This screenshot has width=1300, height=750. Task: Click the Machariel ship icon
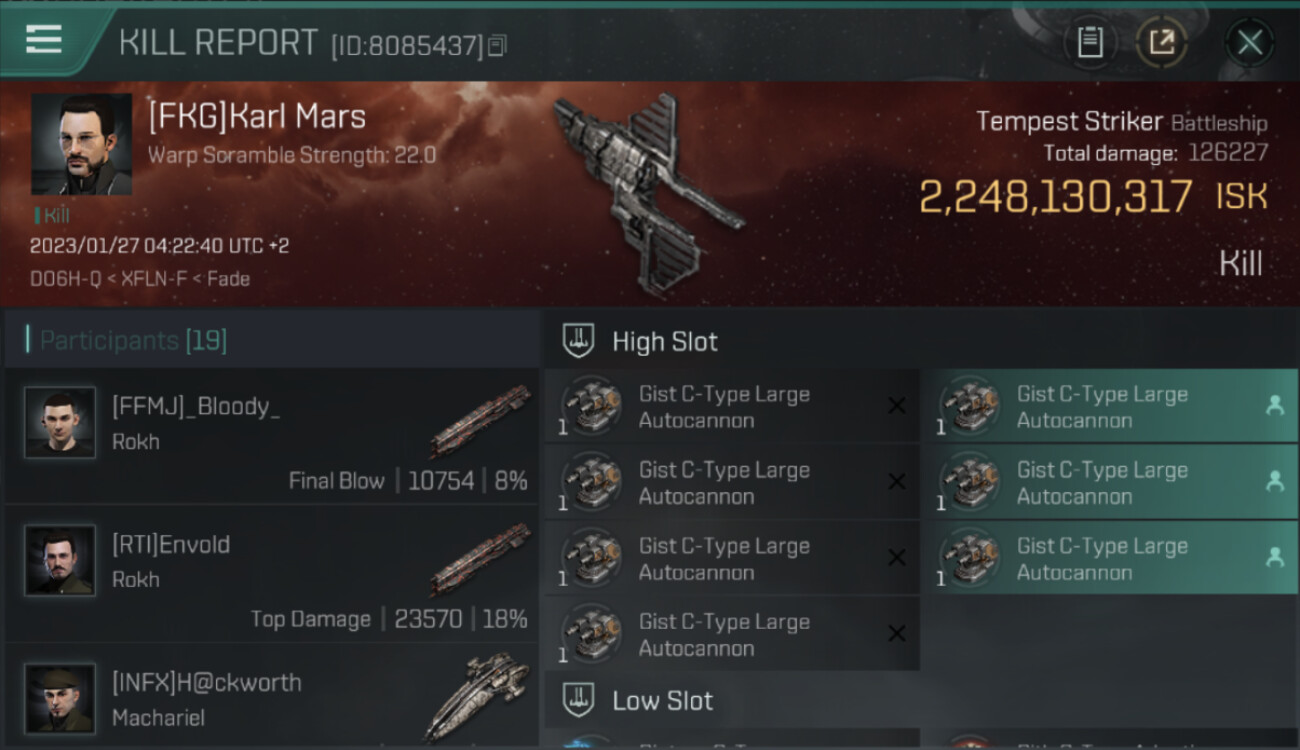(478, 696)
